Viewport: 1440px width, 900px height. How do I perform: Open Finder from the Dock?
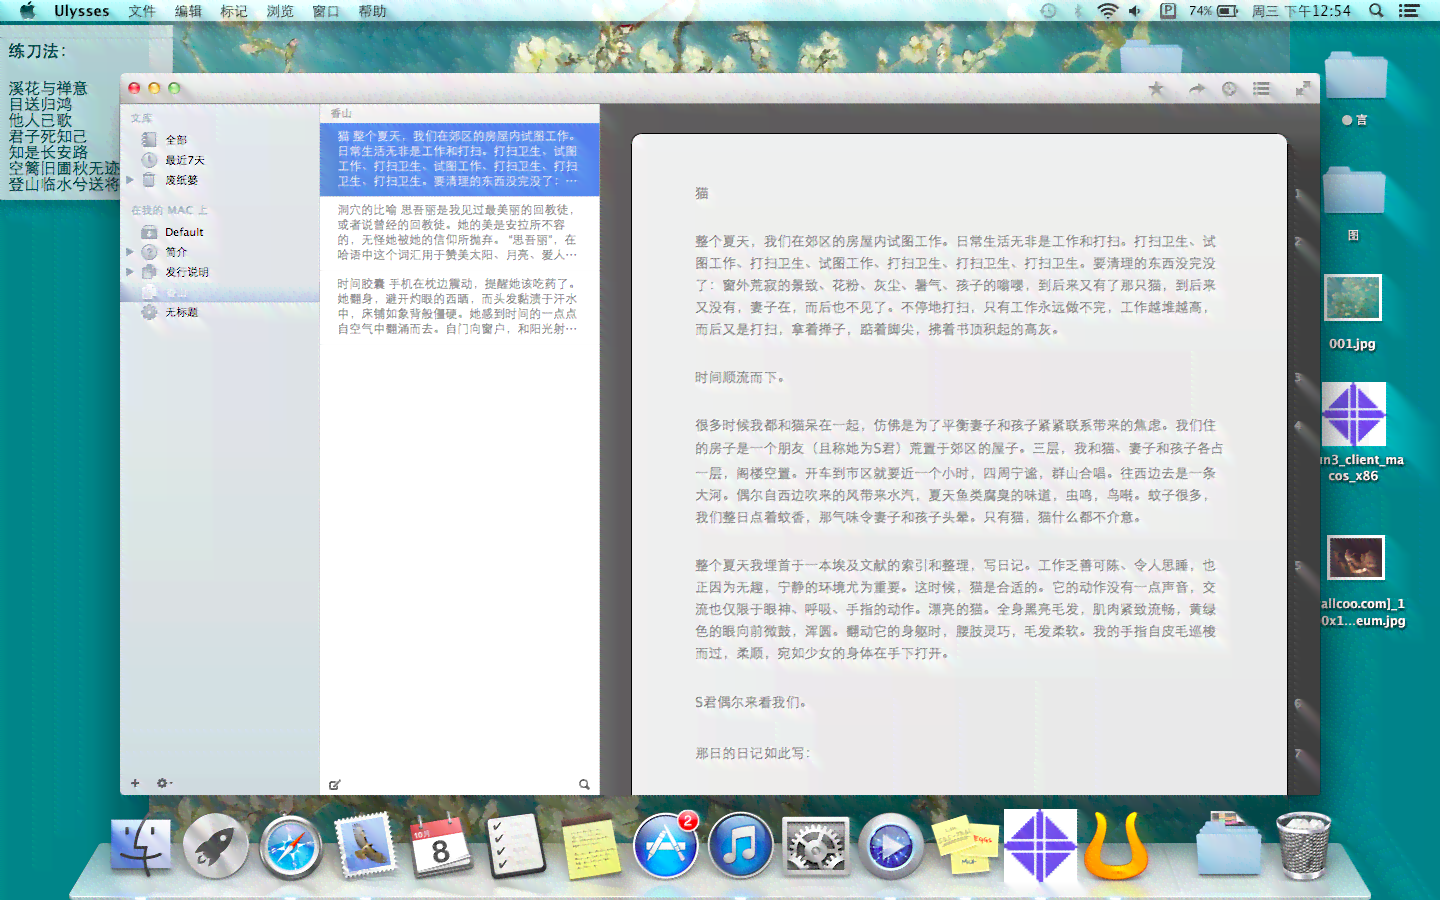141,847
